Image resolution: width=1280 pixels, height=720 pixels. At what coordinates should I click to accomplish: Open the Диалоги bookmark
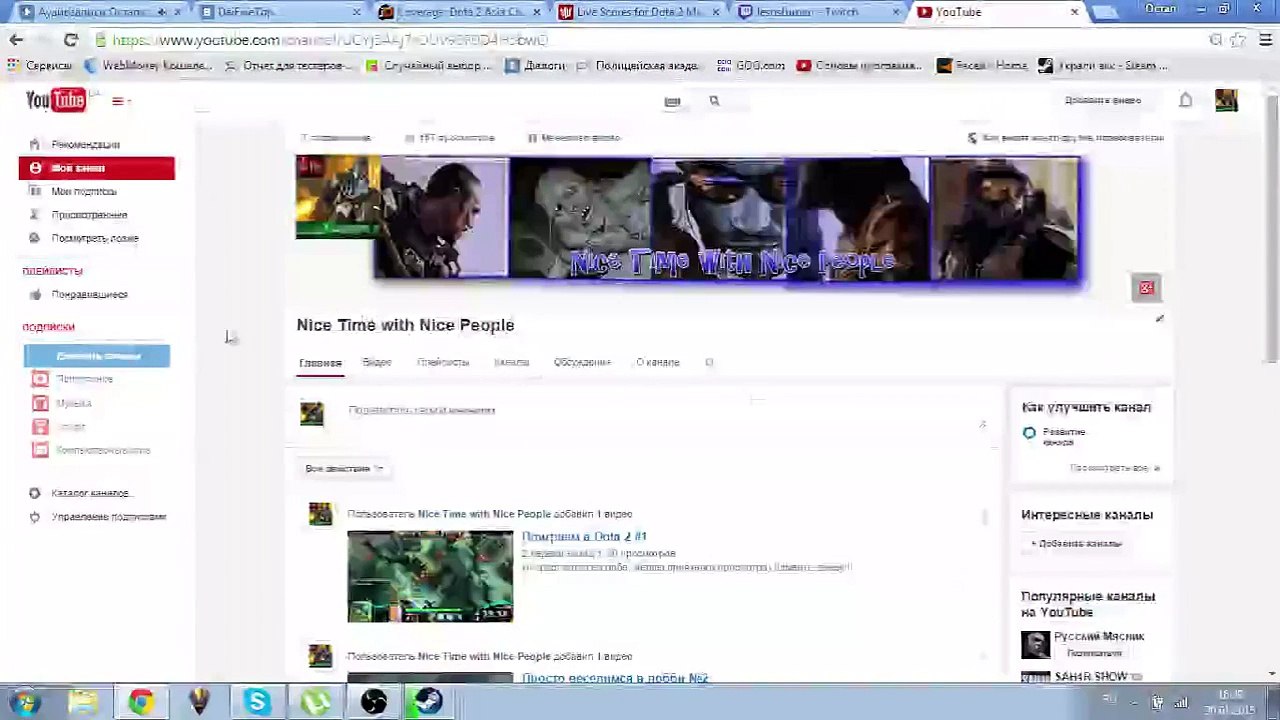(535, 66)
